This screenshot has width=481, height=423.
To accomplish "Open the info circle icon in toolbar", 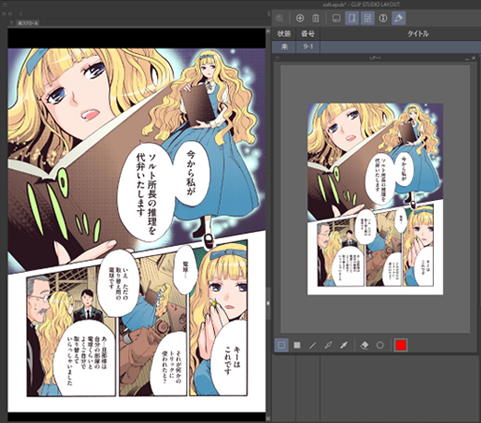I will pyautogui.click(x=383, y=18).
